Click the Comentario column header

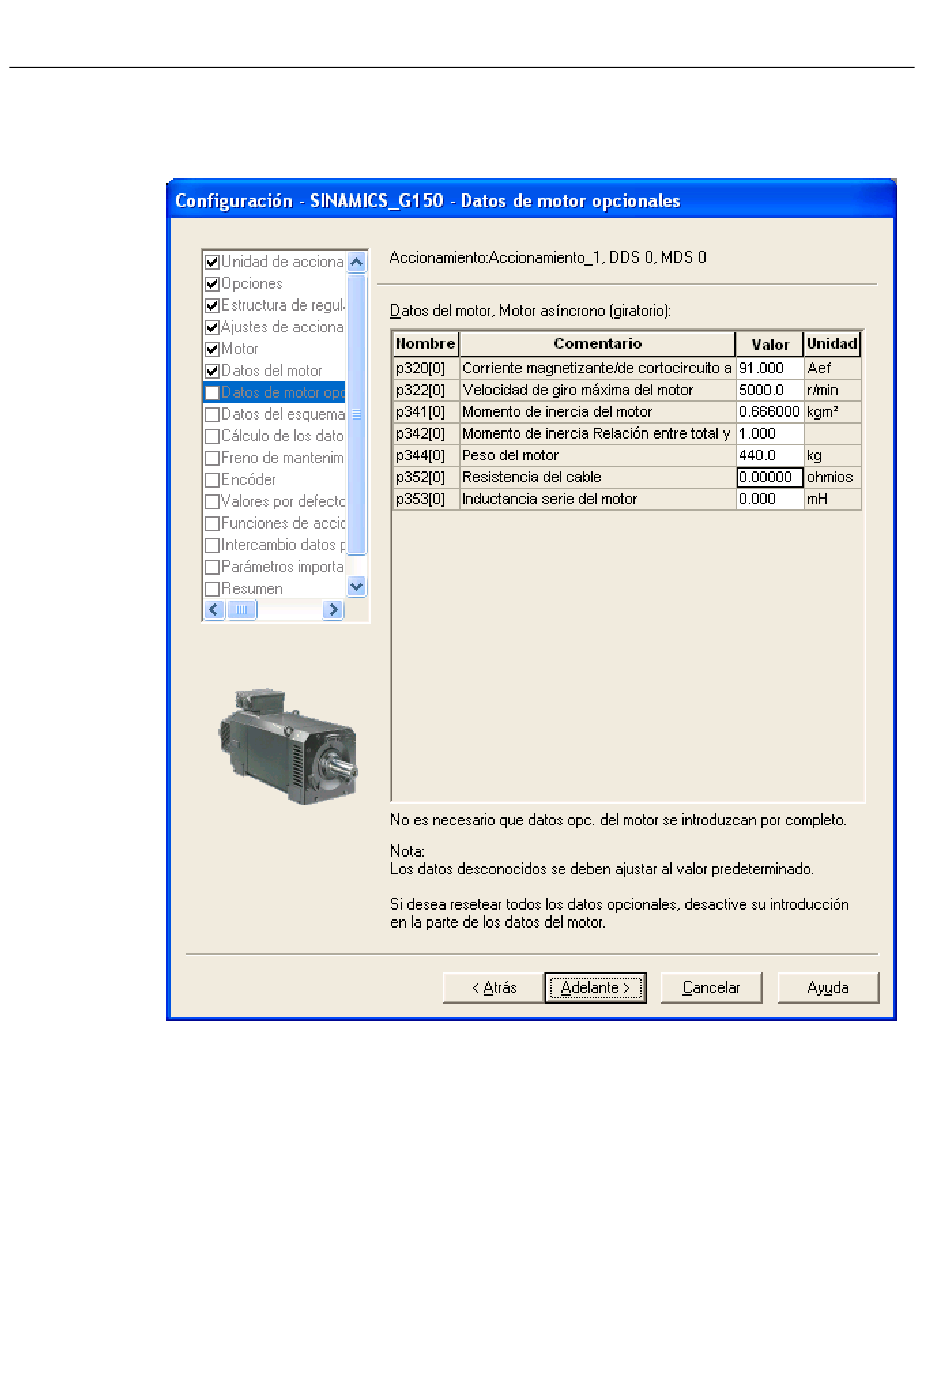[598, 344]
